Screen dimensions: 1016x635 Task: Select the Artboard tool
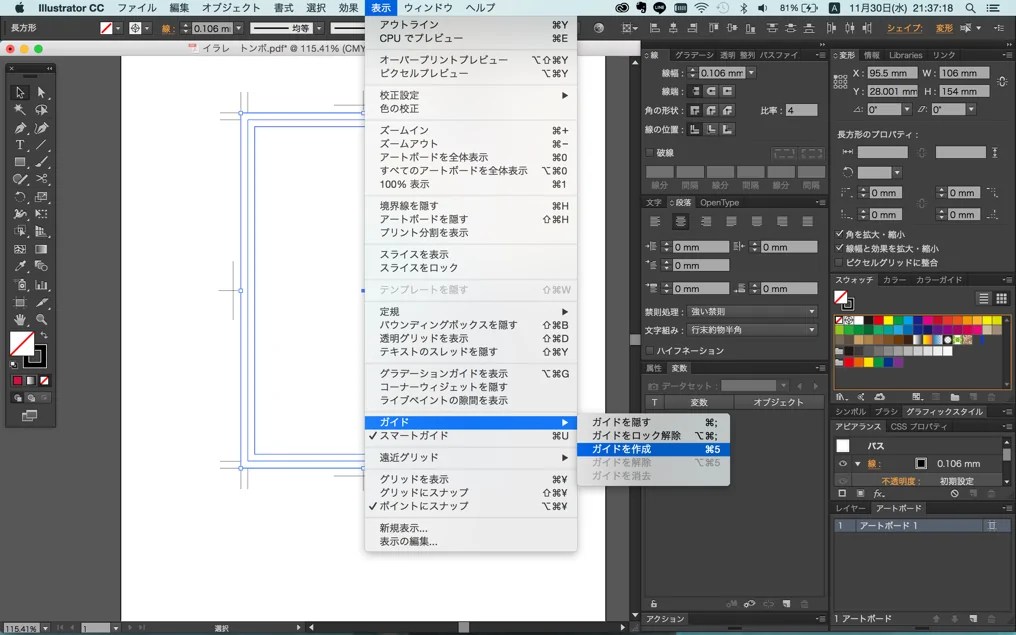tap(20, 302)
